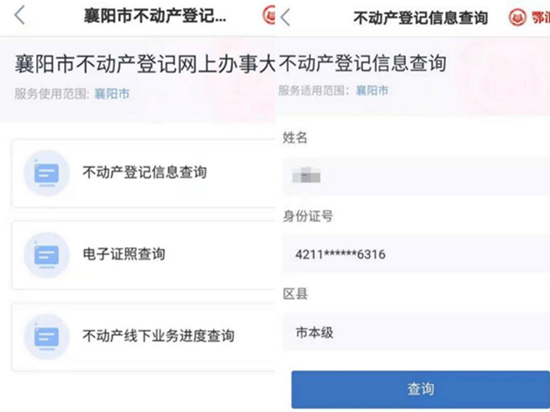This screenshot has width=550, height=412.
Task: Go back from the 襄阳市不动产登记 page
Action: 20,16
